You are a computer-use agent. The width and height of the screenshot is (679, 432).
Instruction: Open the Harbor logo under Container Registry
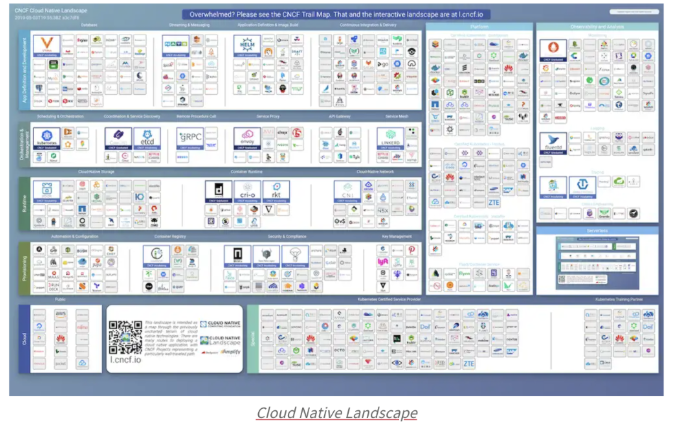tap(156, 256)
